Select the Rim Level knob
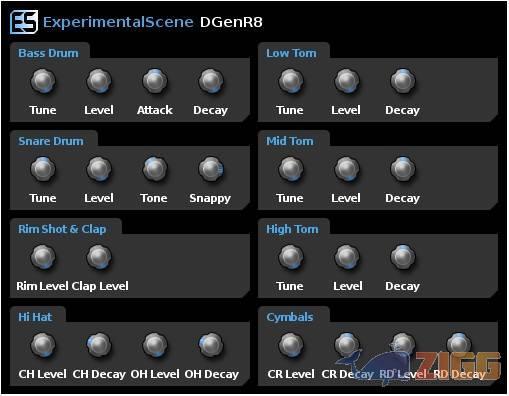This screenshot has width=509, height=396. click(x=43, y=257)
